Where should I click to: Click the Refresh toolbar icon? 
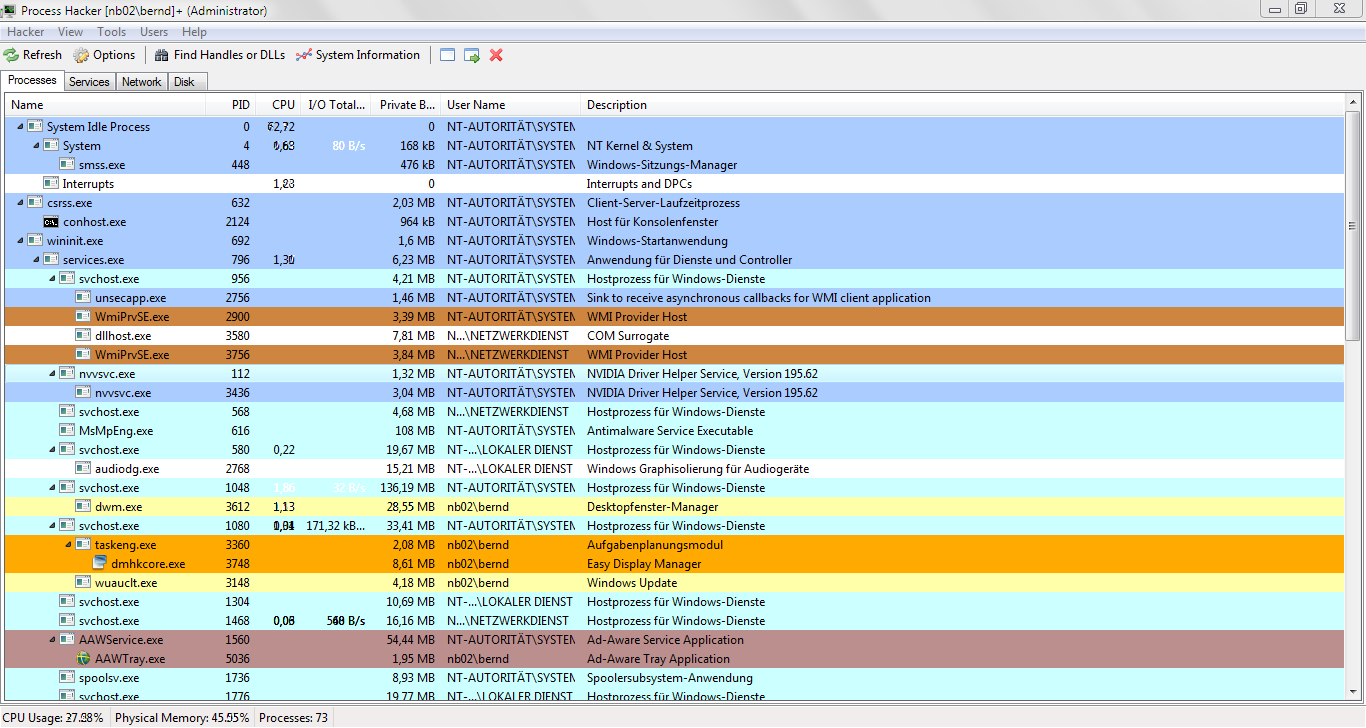(11, 55)
